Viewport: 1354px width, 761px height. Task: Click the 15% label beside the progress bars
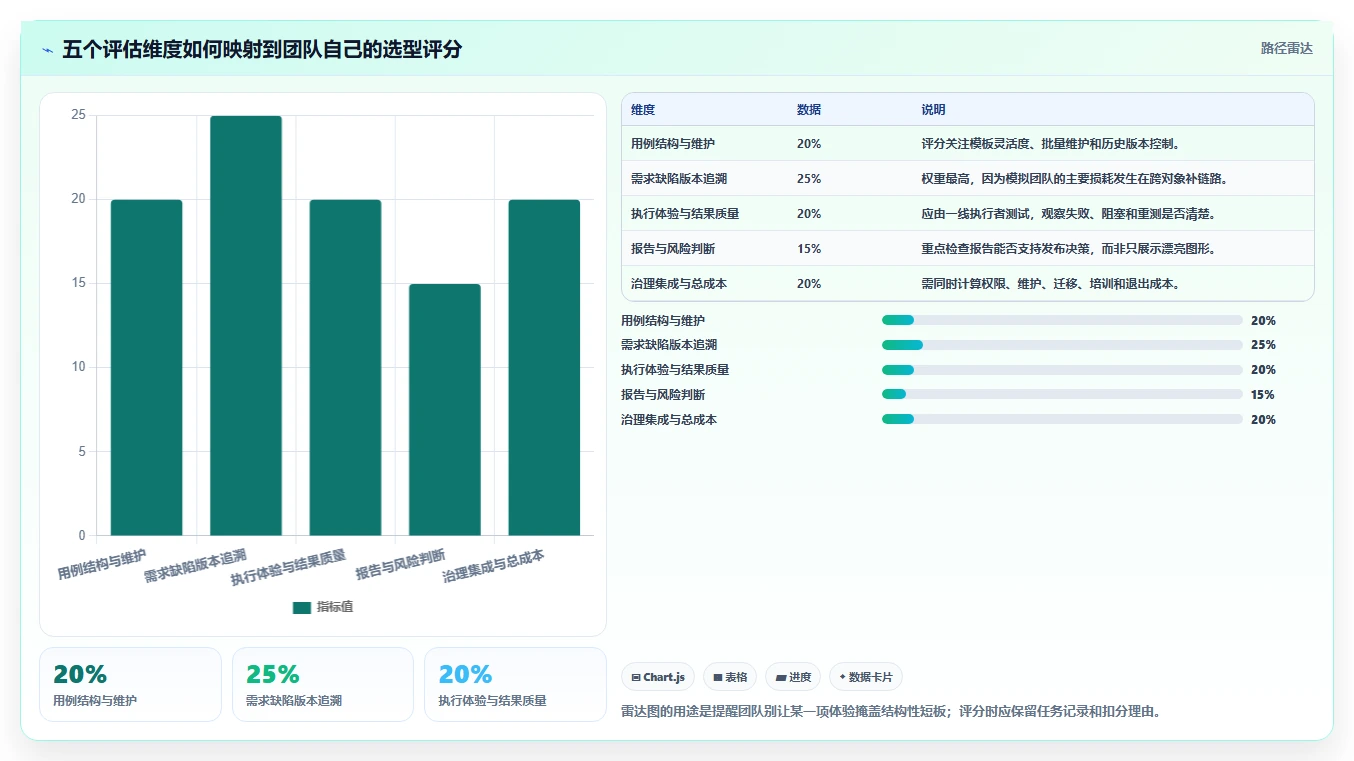1263,395
